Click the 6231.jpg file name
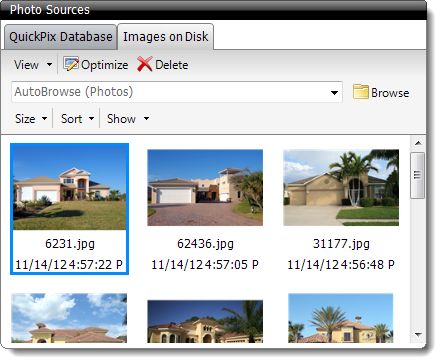The image size is (442, 364). click(70, 244)
